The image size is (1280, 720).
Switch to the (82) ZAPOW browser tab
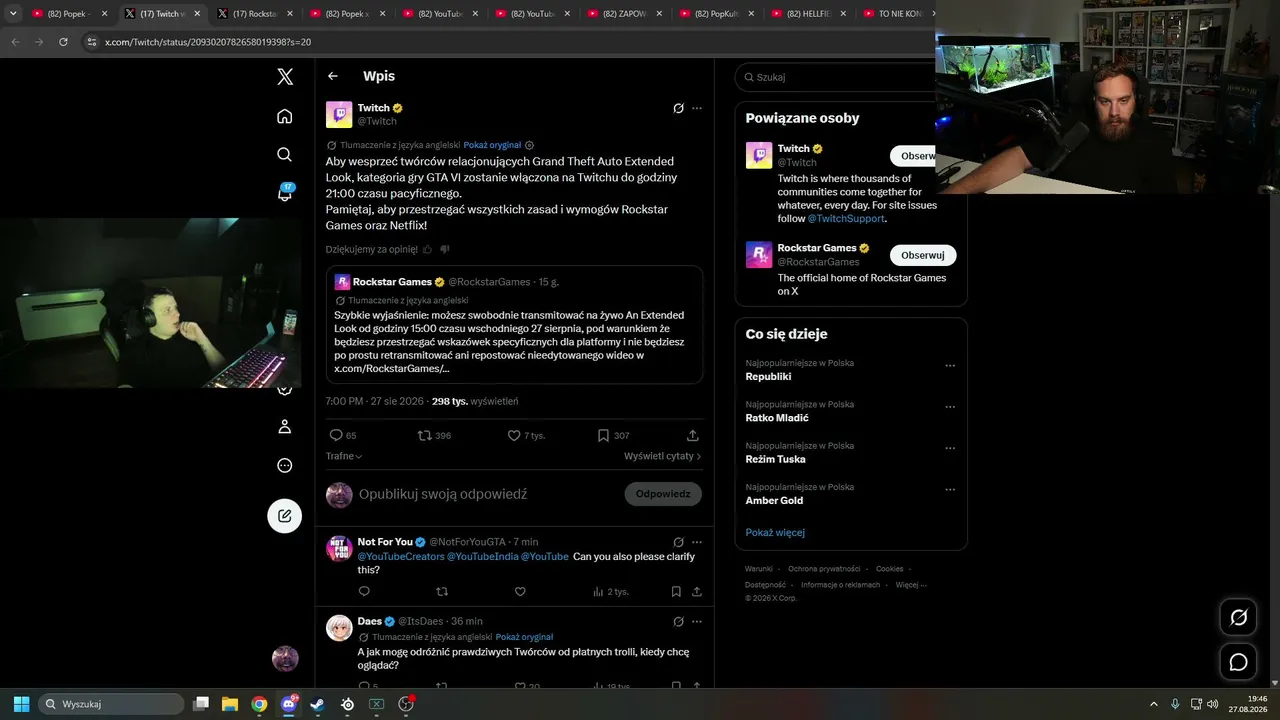click(x=624, y=14)
